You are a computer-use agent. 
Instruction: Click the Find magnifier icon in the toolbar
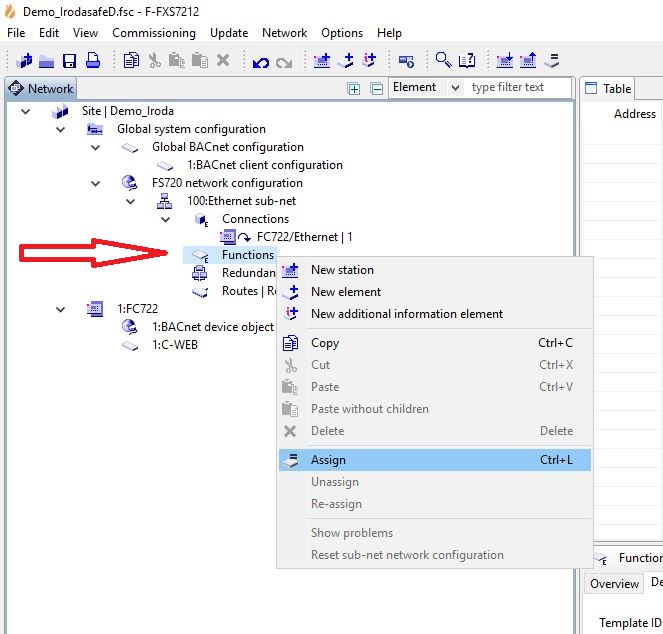click(442, 61)
